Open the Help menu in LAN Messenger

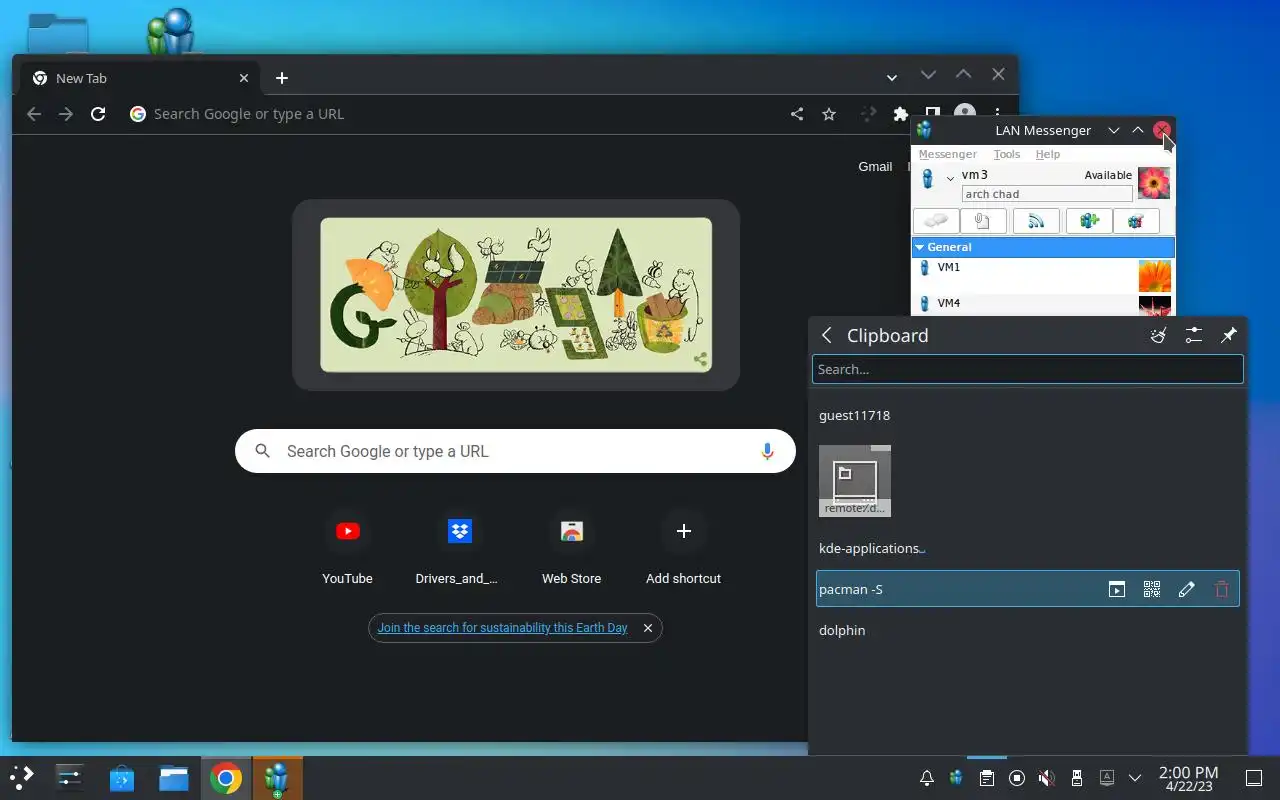pos(1048,154)
